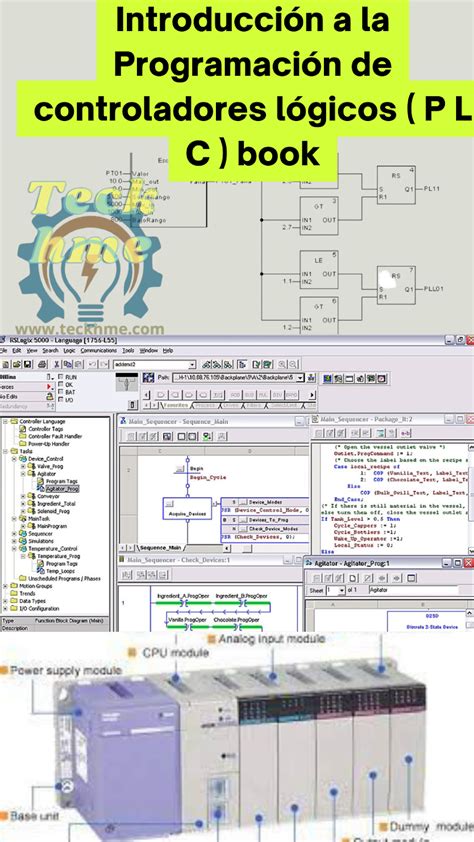The height and width of the screenshot is (842, 474).
Task: Open the Logic menu
Action: tap(70, 350)
